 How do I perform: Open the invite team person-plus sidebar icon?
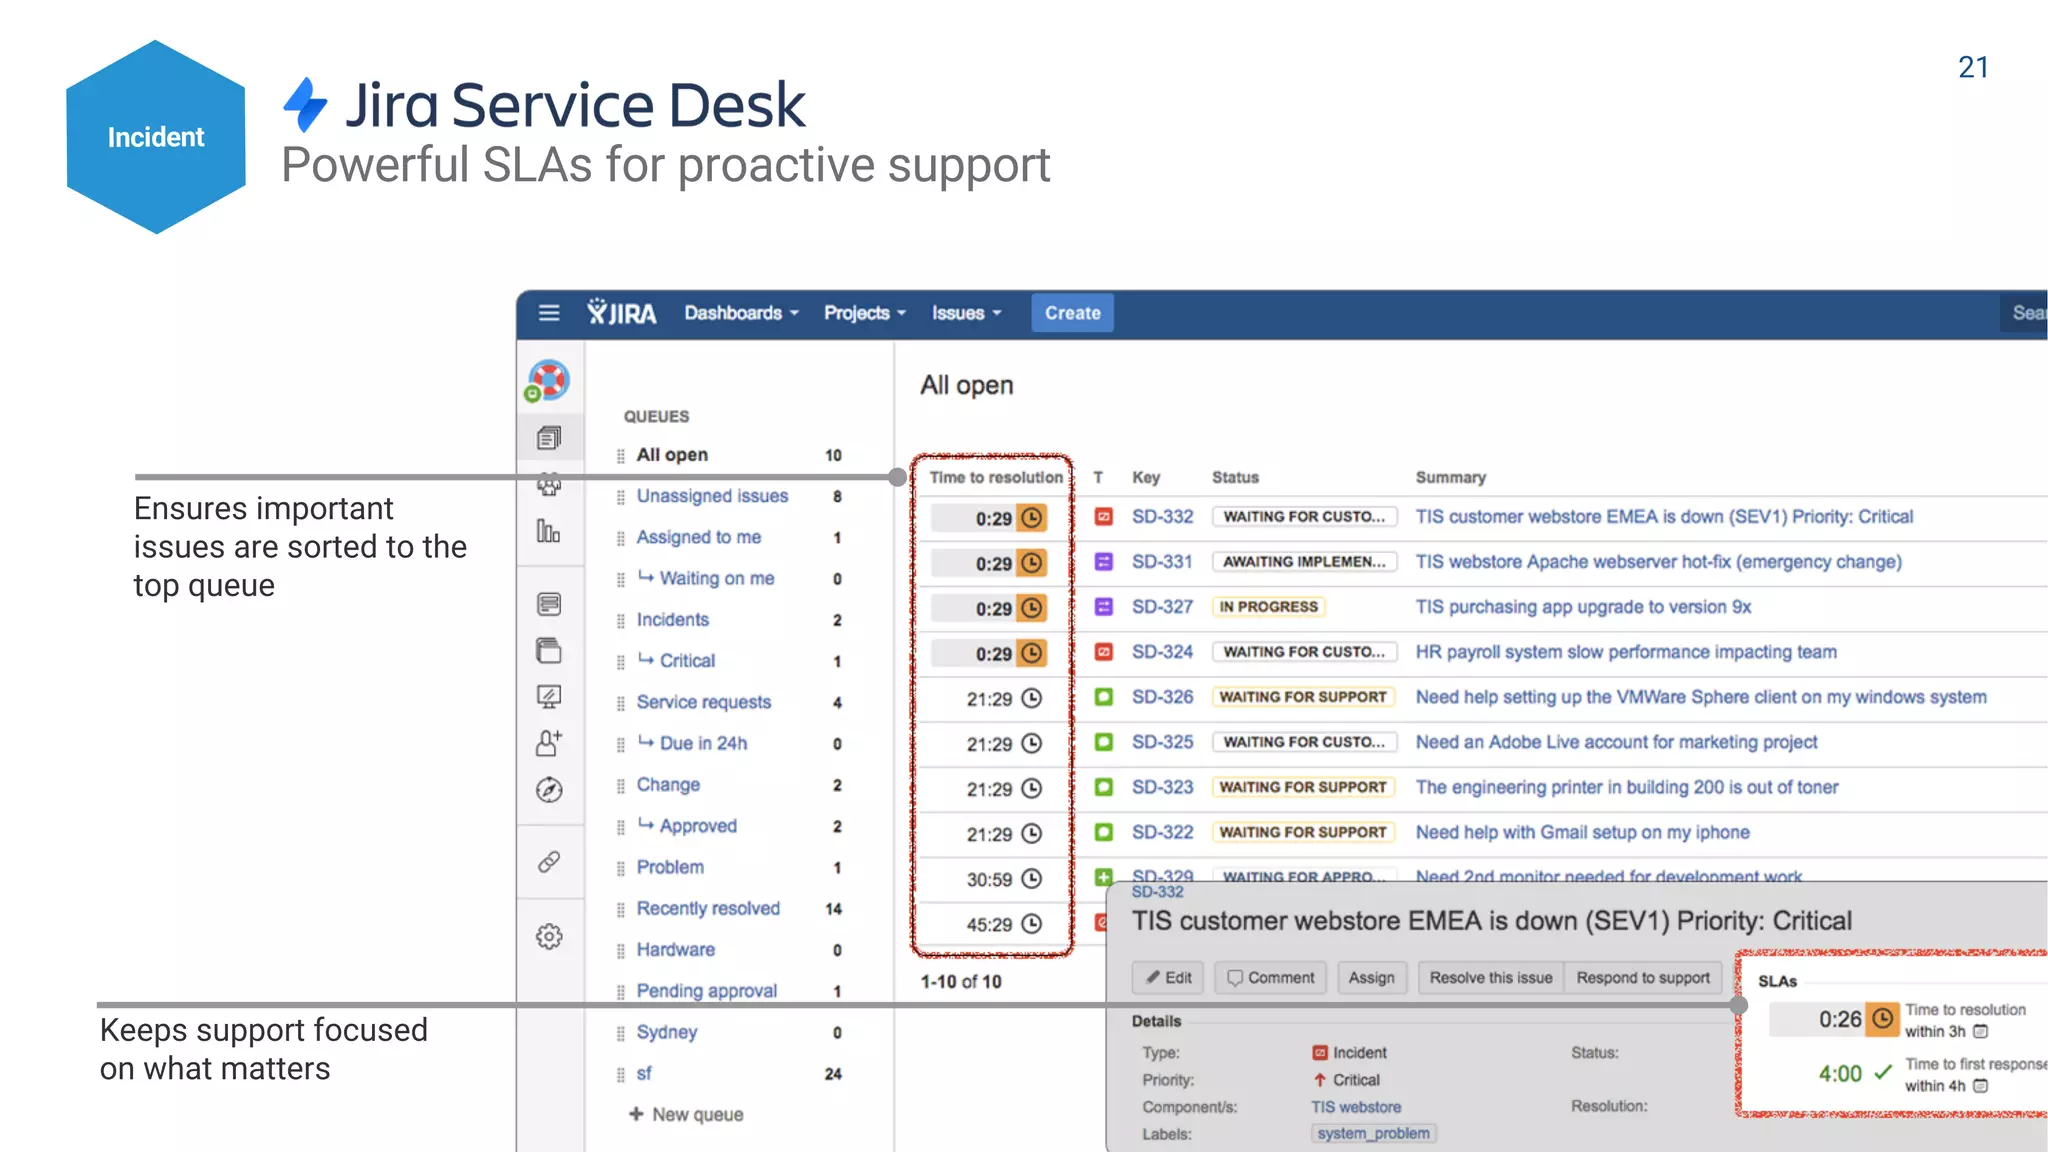click(x=549, y=743)
